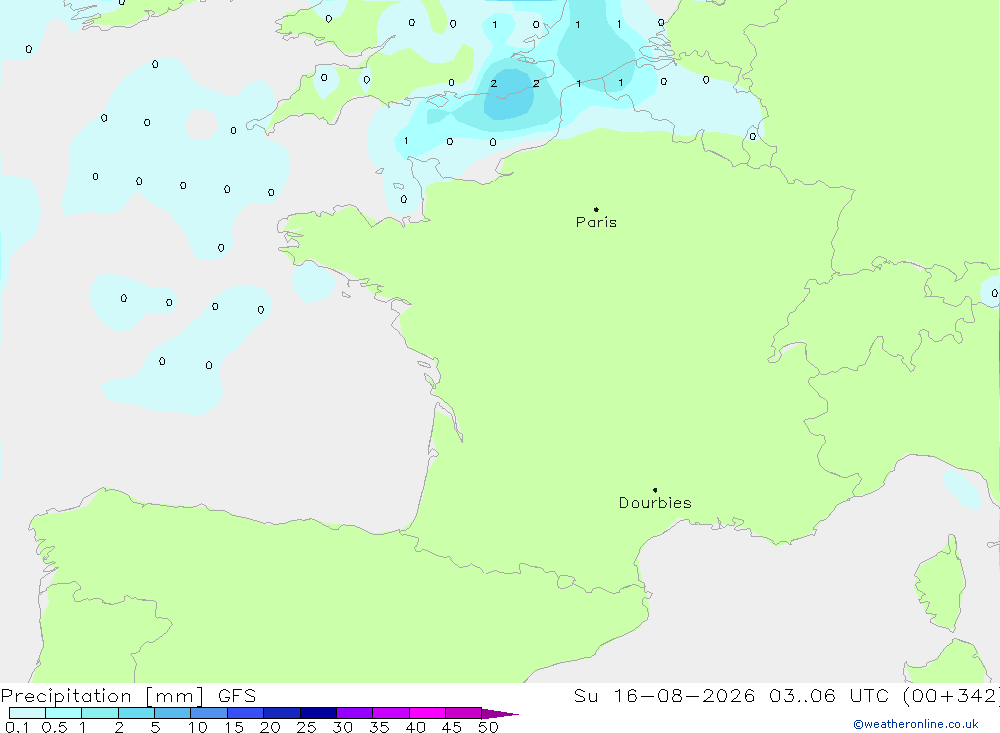Open the weatheronline.co.uk copyright link
This screenshot has width=1000, height=733.
pos(916,724)
